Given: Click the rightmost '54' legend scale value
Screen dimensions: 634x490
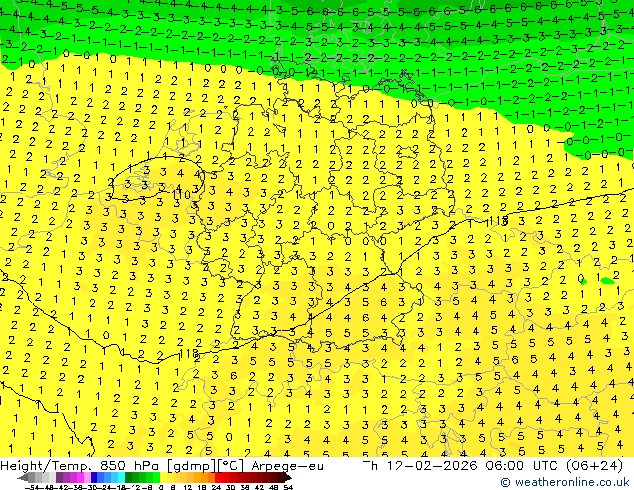Looking at the screenshot, I should pyautogui.click(x=287, y=487).
